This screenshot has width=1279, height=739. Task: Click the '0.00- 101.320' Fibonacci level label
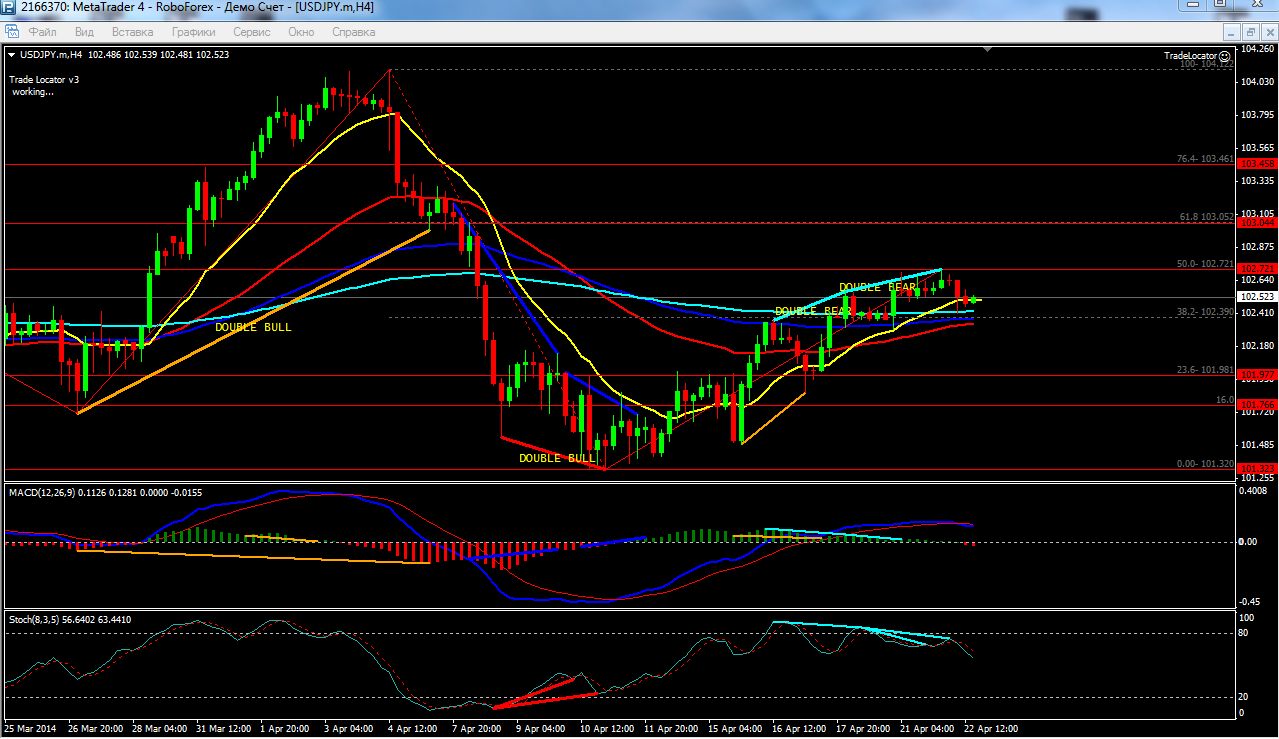tap(1205, 464)
